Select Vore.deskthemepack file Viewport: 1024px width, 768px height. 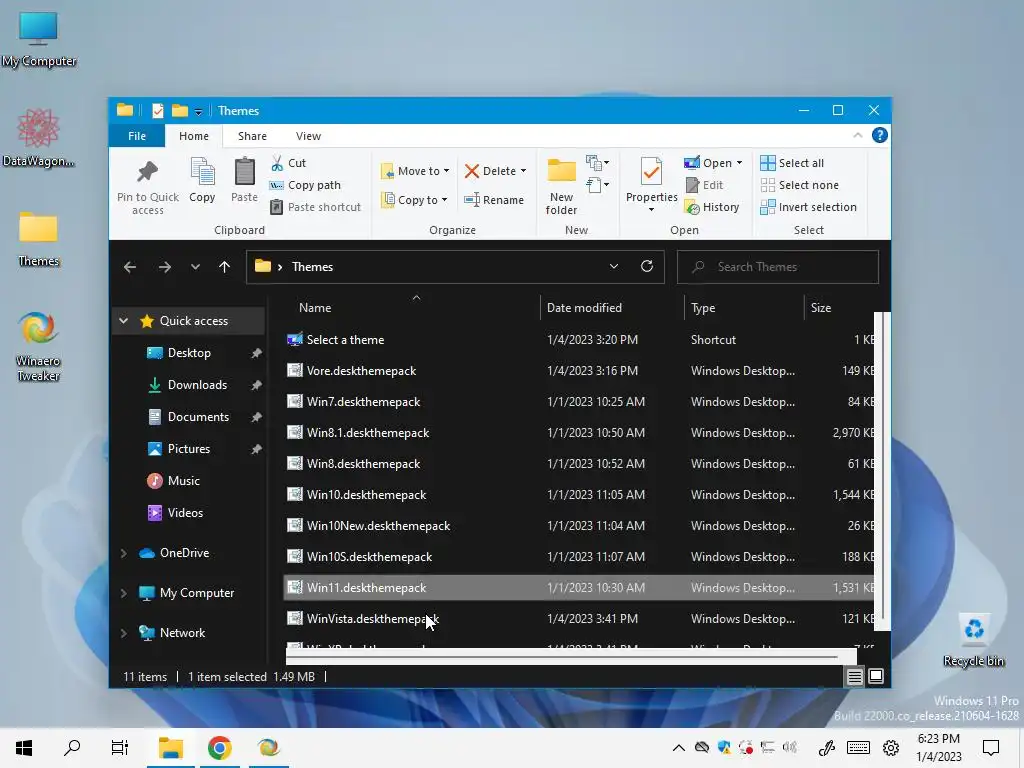tap(579, 371)
